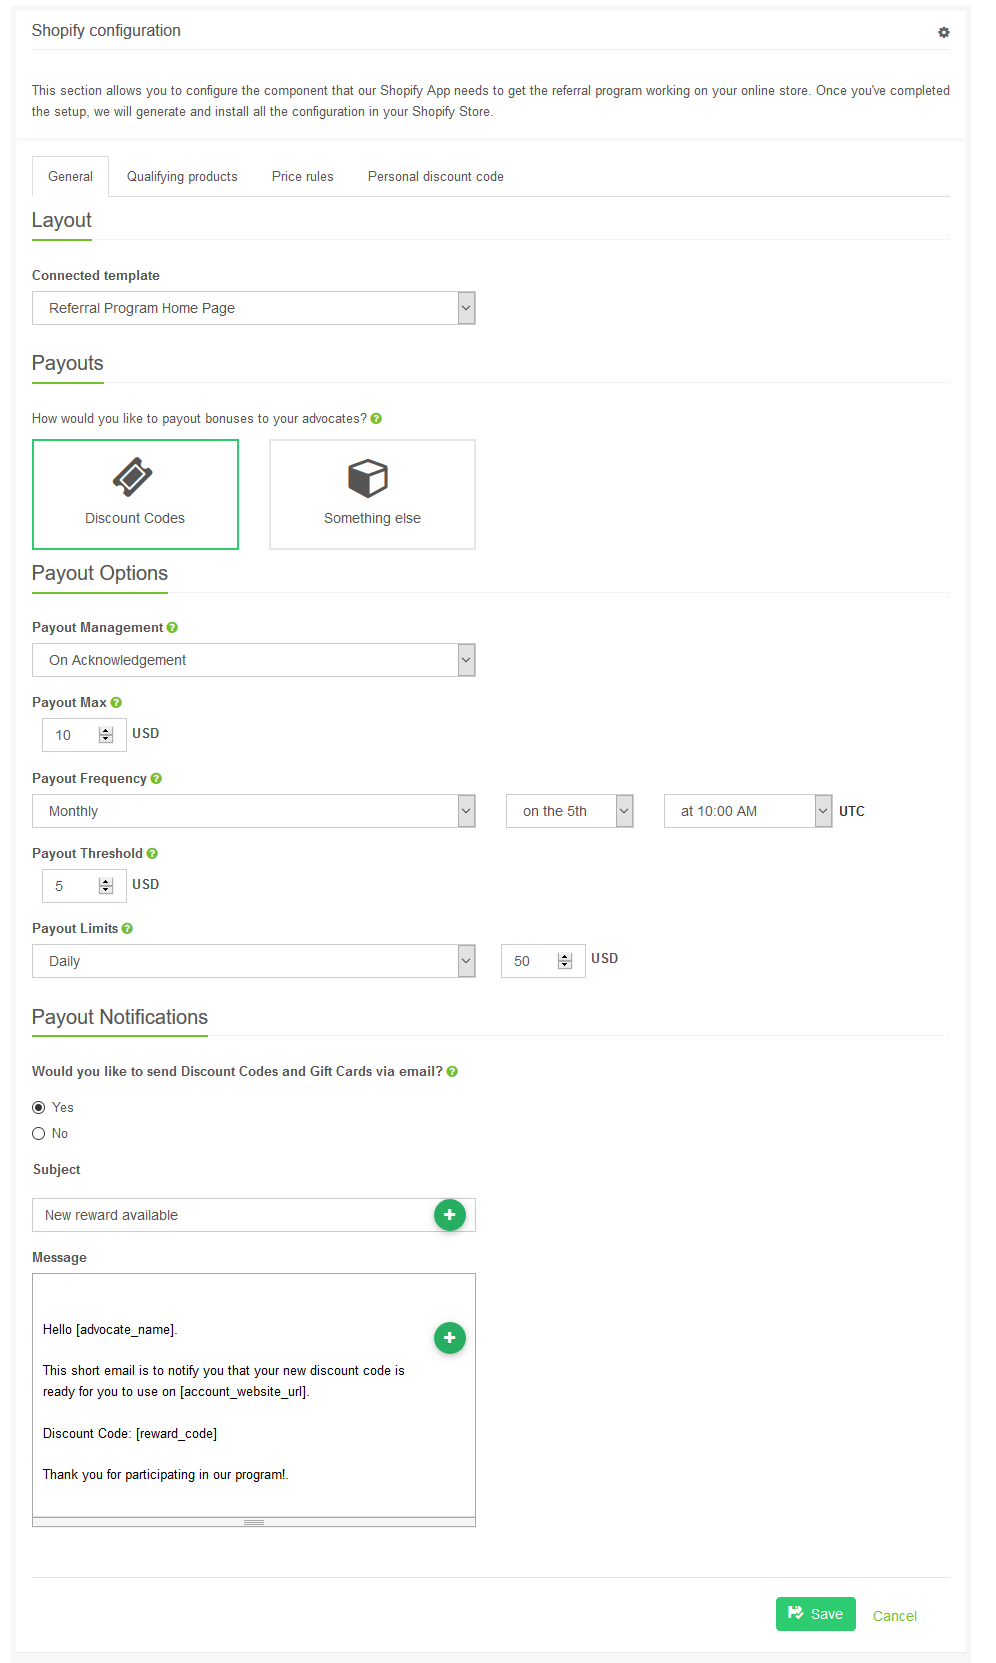Open the Monthly payout frequency dropdown
The image size is (996, 1663).
point(254,811)
